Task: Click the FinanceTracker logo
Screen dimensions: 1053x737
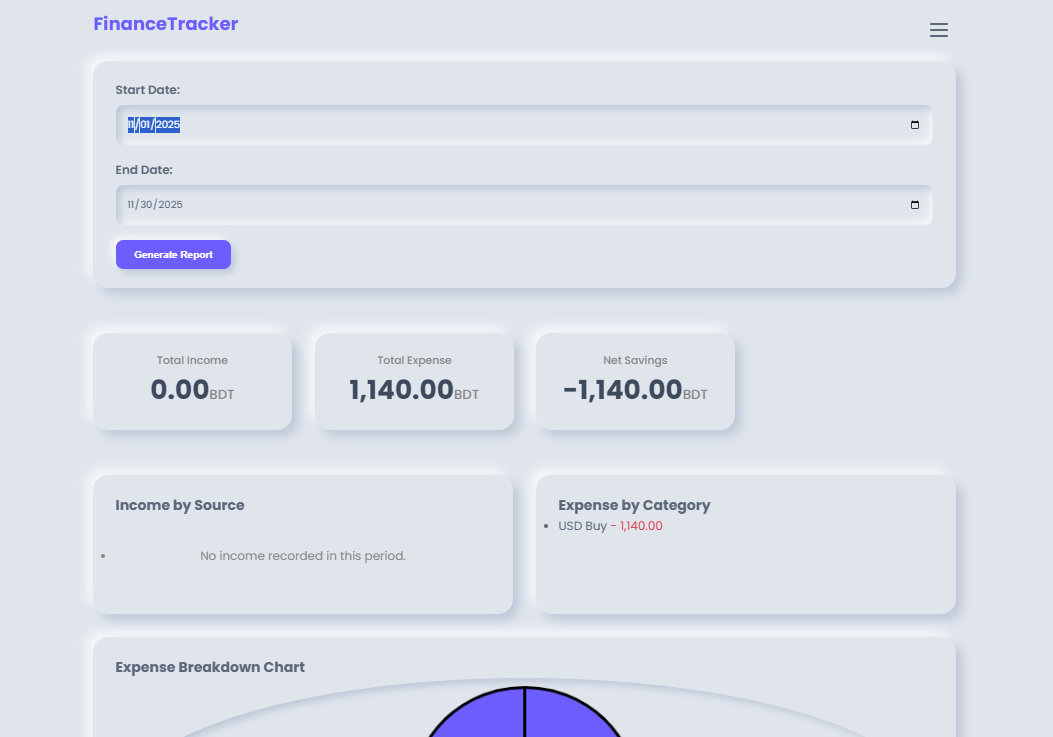Action: pyautogui.click(x=165, y=23)
